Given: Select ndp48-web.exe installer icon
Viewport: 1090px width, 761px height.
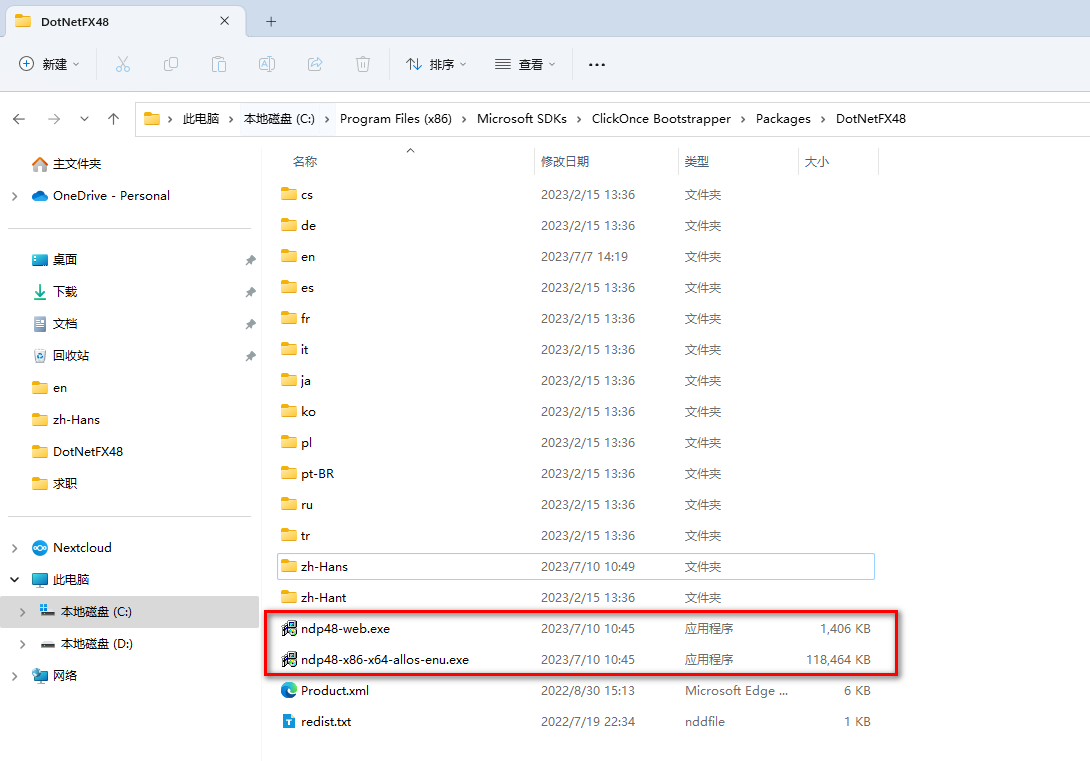Looking at the screenshot, I should (288, 628).
